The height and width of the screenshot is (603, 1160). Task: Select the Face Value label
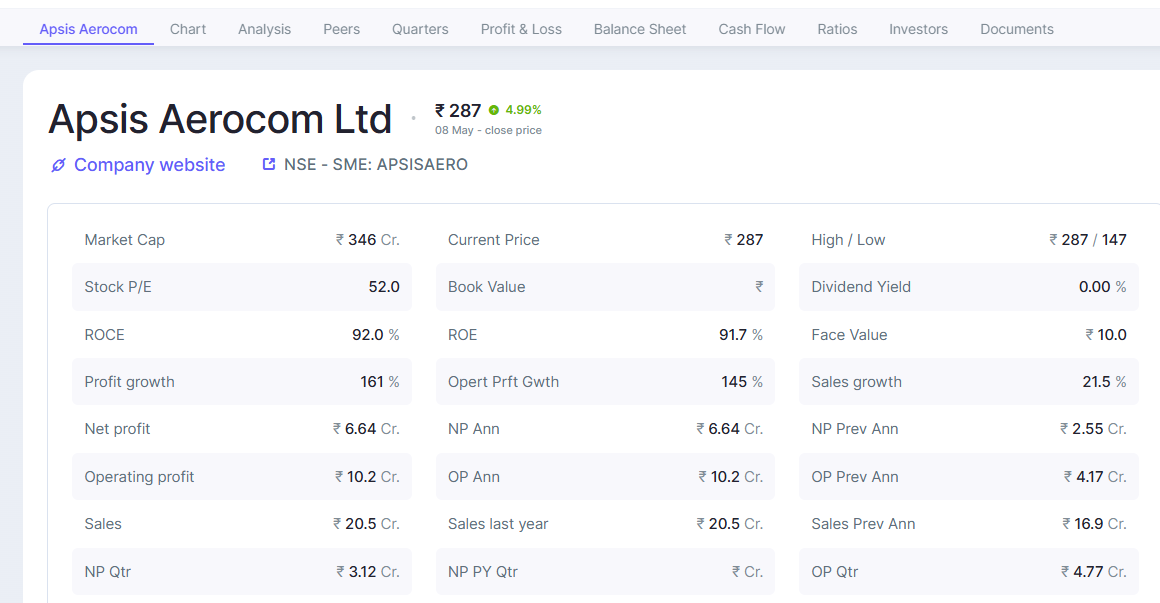(849, 334)
